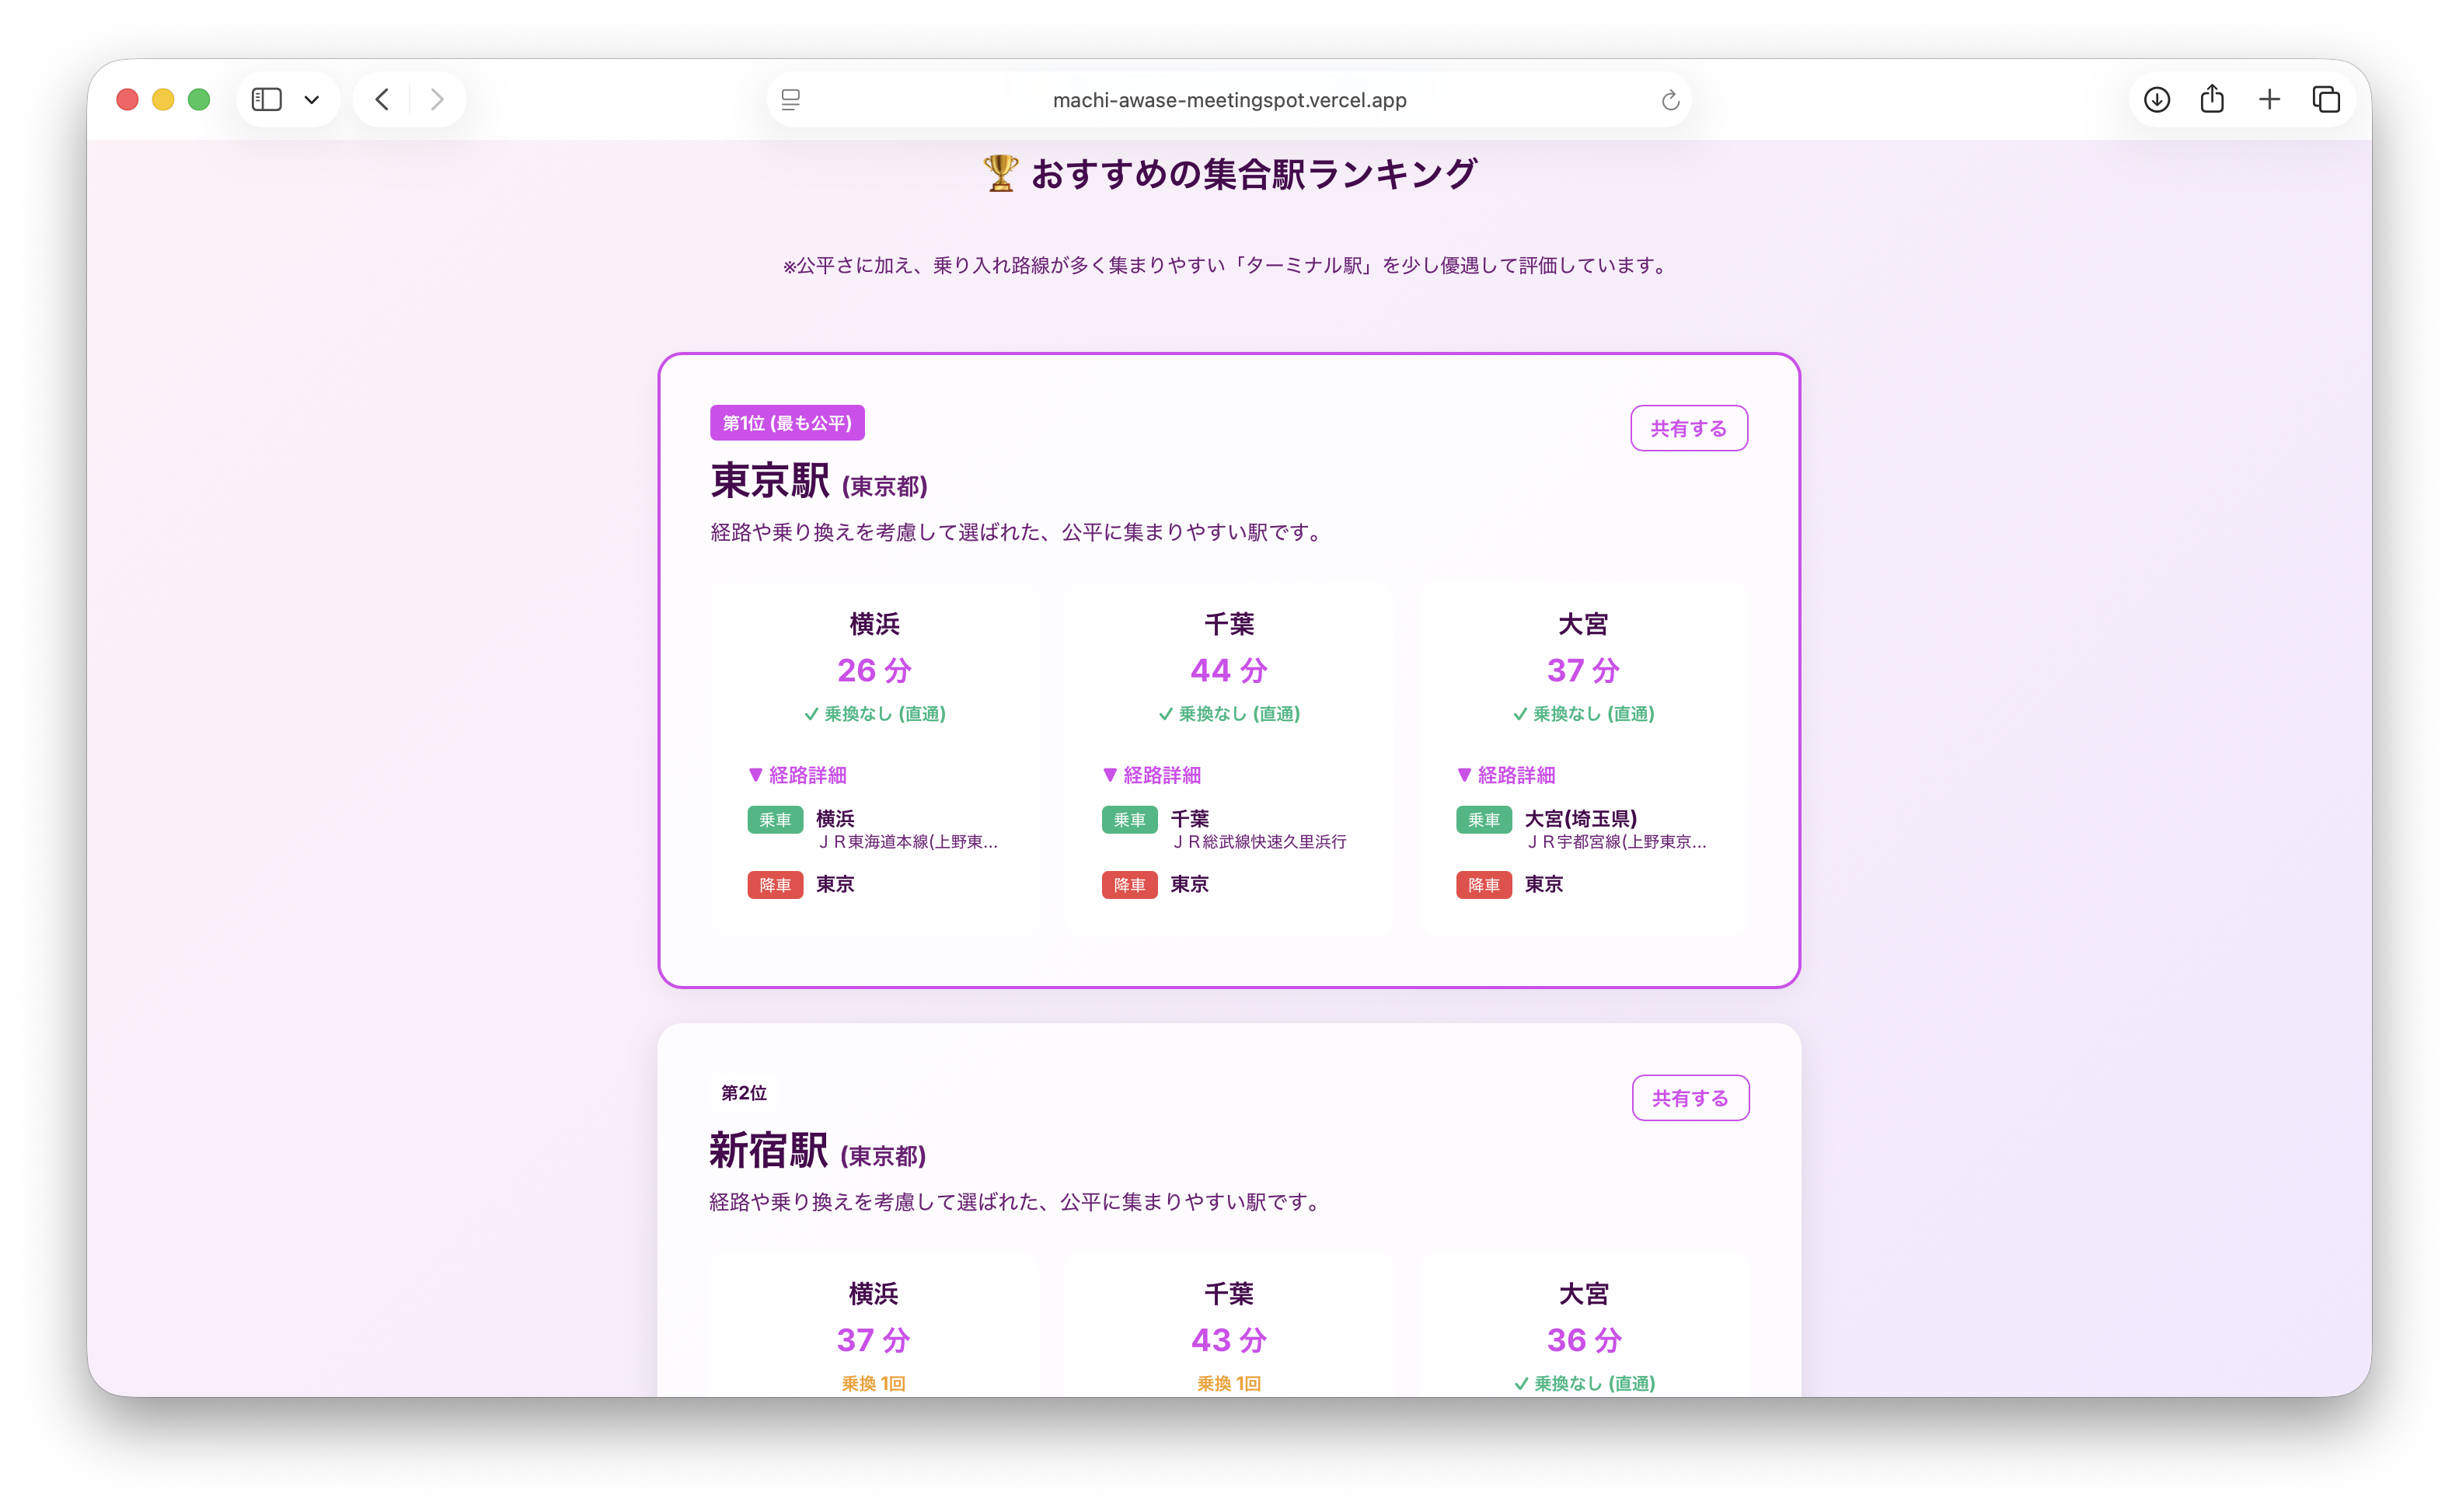Image resolution: width=2459 pixels, height=1512 pixels.
Task: Click the 第1位 (最も公平) badge
Action: pyautogui.click(x=787, y=423)
